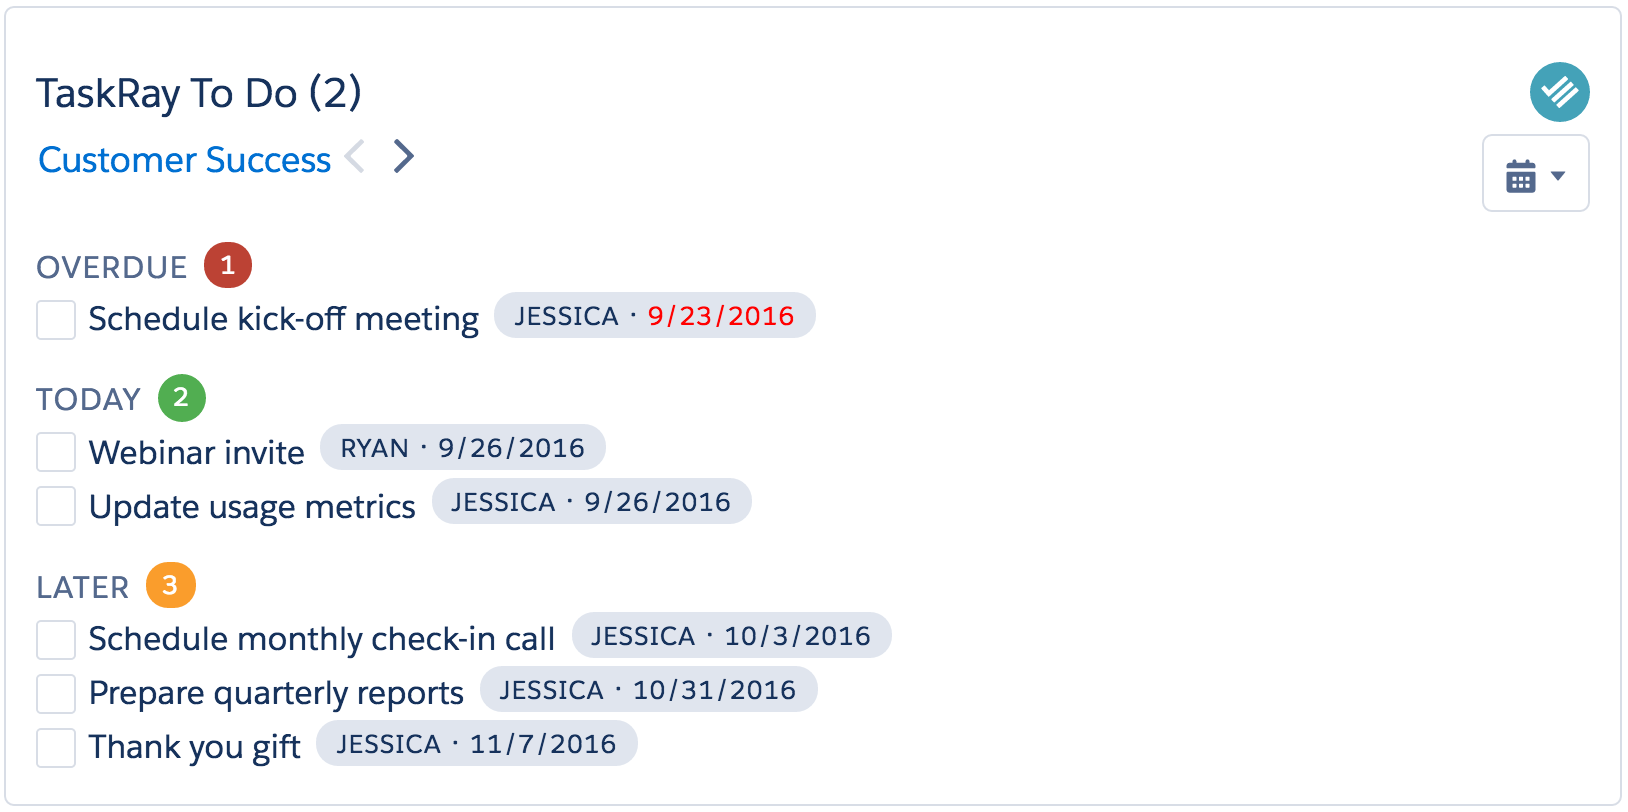The image size is (1628, 812).
Task: Mark Thank you gift task done
Action: pos(56,748)
